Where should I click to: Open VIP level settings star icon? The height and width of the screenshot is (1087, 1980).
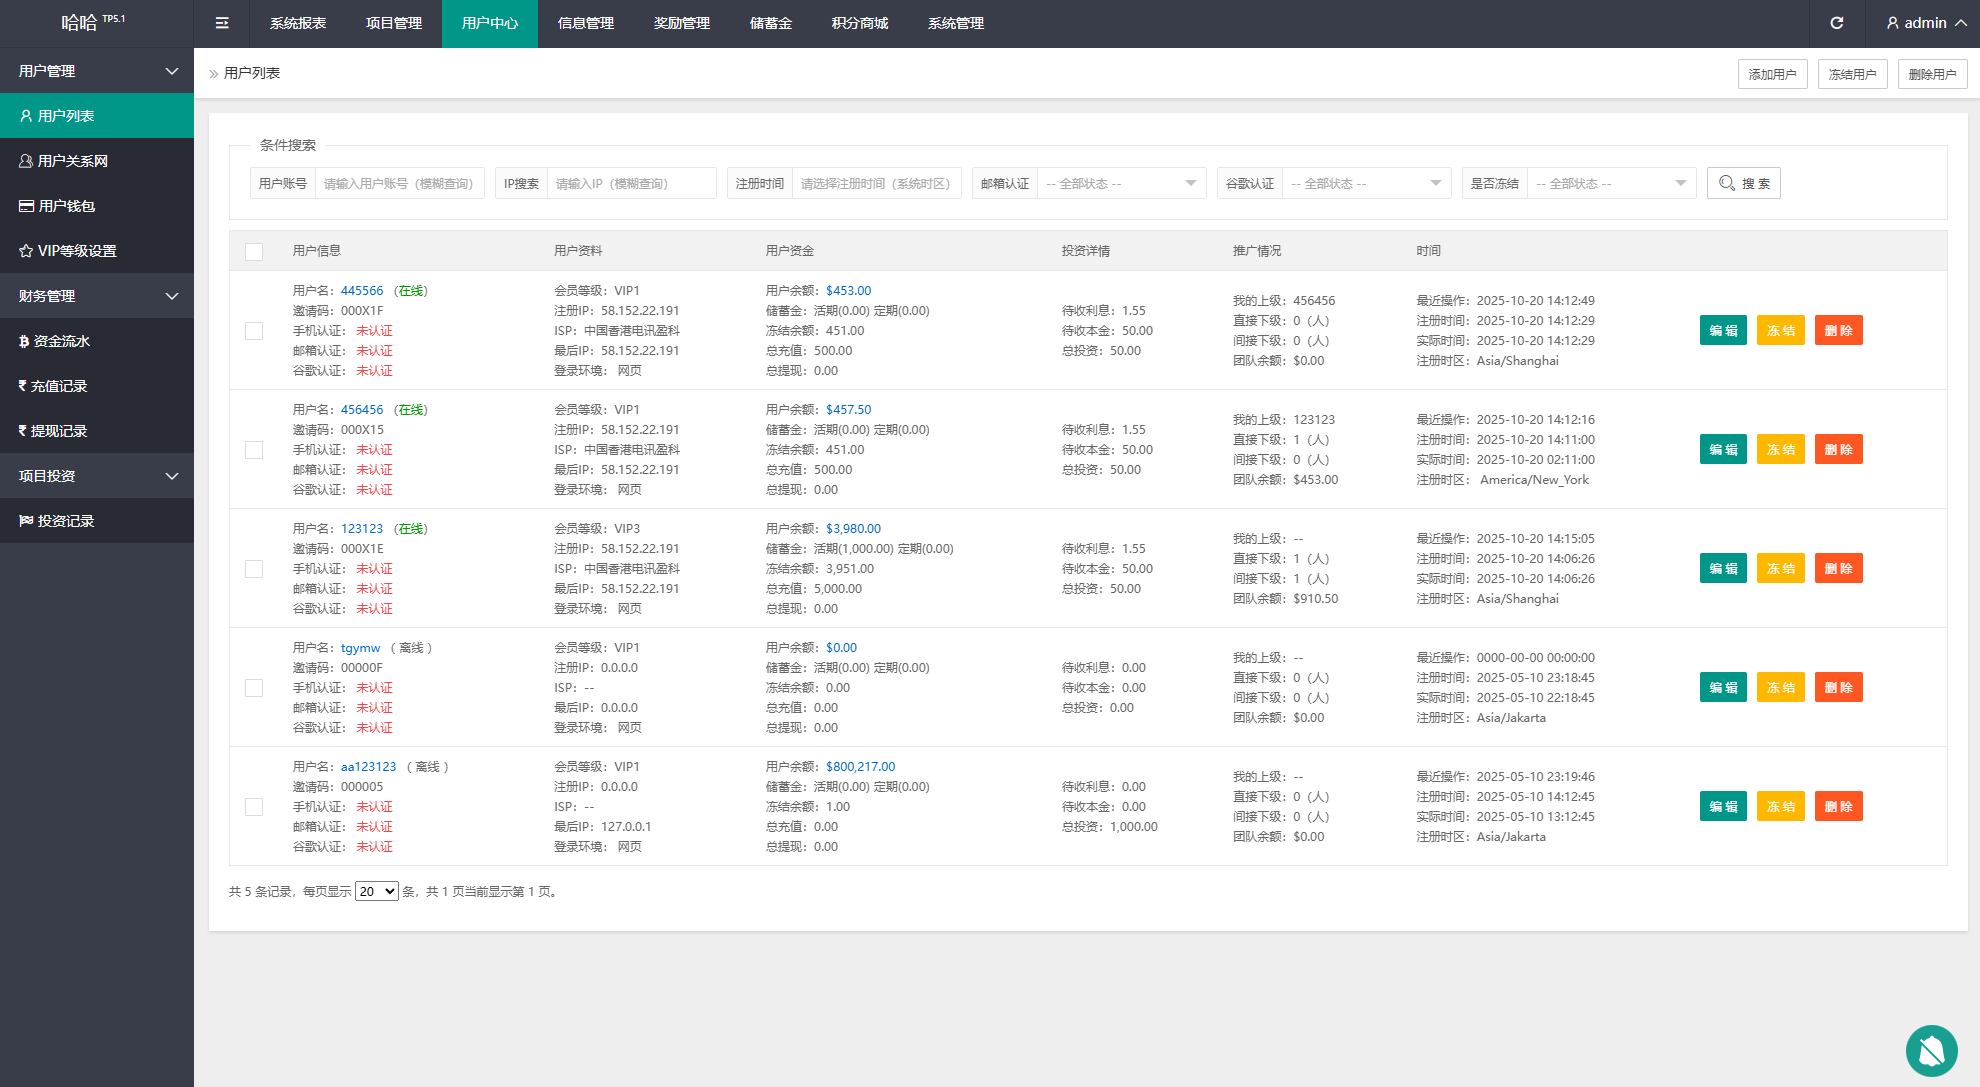26,251
